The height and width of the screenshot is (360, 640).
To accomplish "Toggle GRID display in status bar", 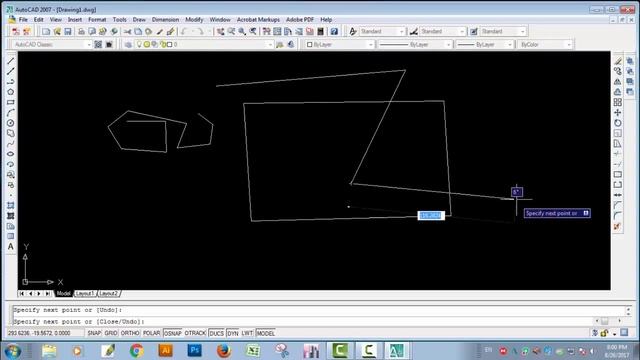I will [x=111, y=333].
